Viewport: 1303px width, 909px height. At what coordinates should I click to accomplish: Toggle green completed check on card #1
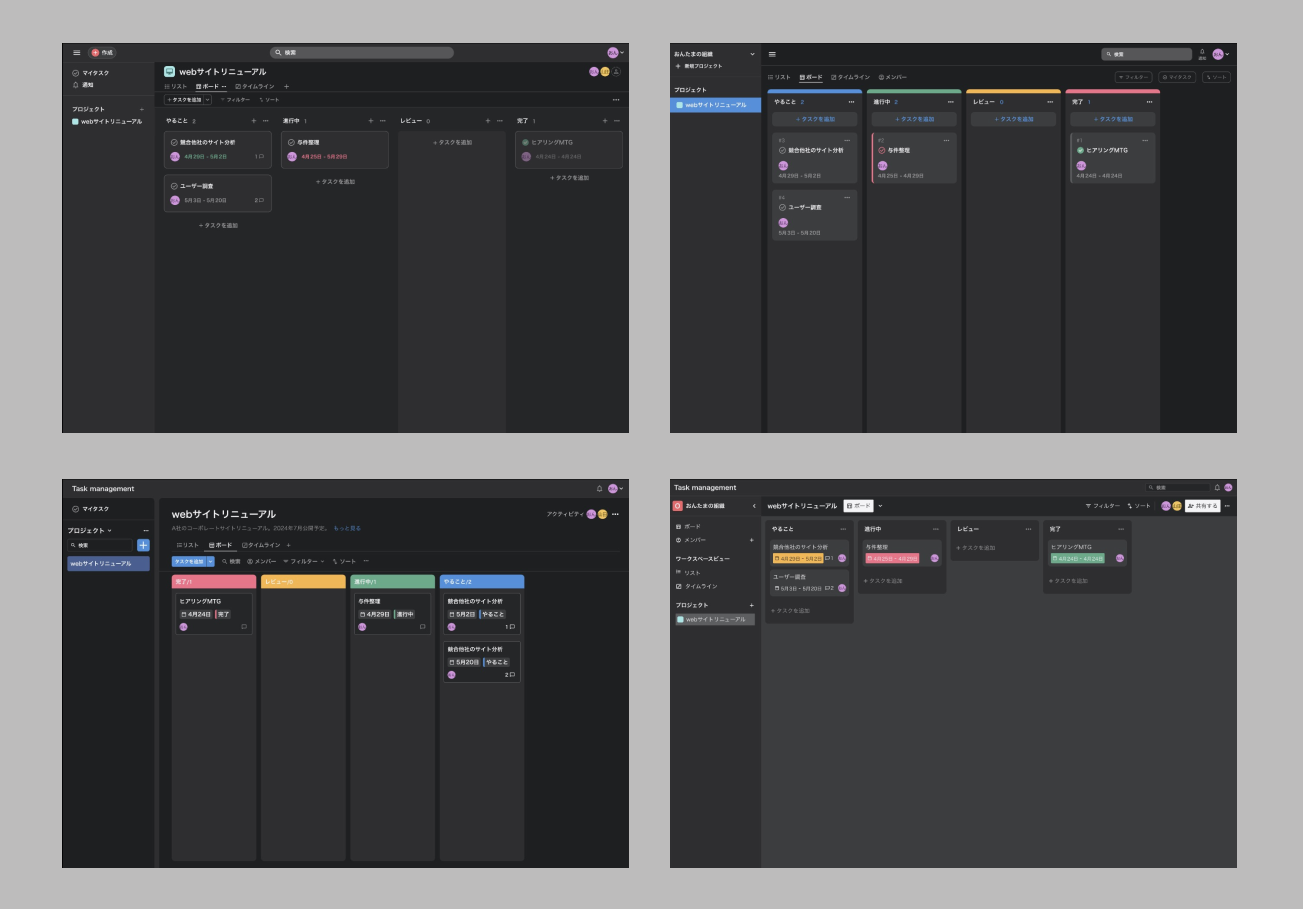(1081, 150)
